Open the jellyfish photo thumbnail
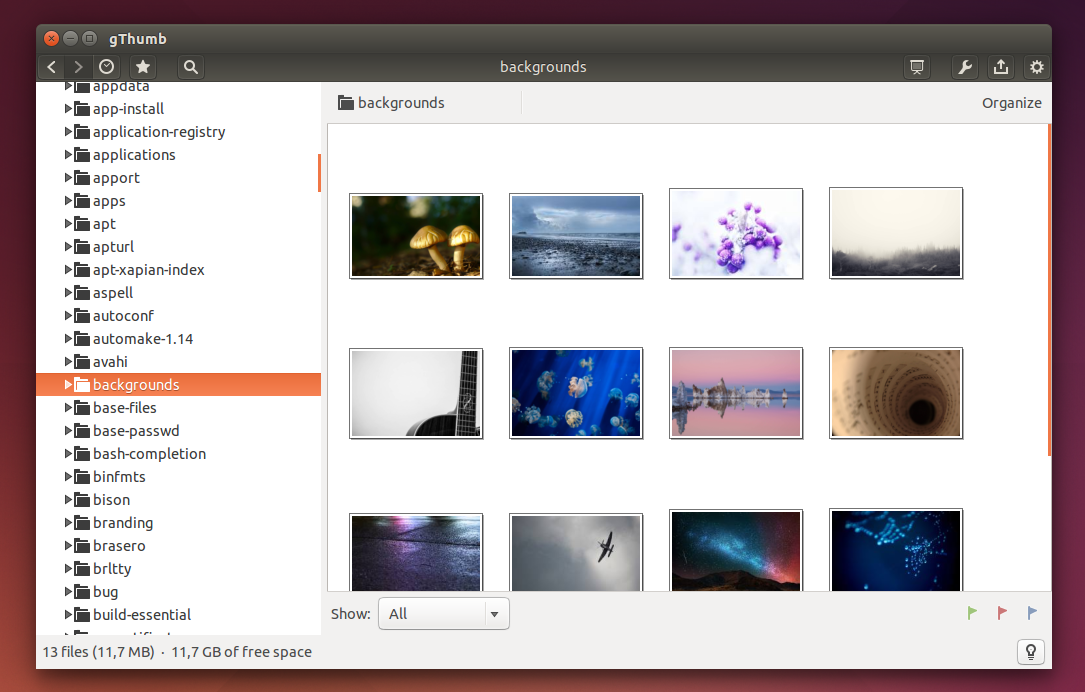1085x692 pixels. point(576,393)
